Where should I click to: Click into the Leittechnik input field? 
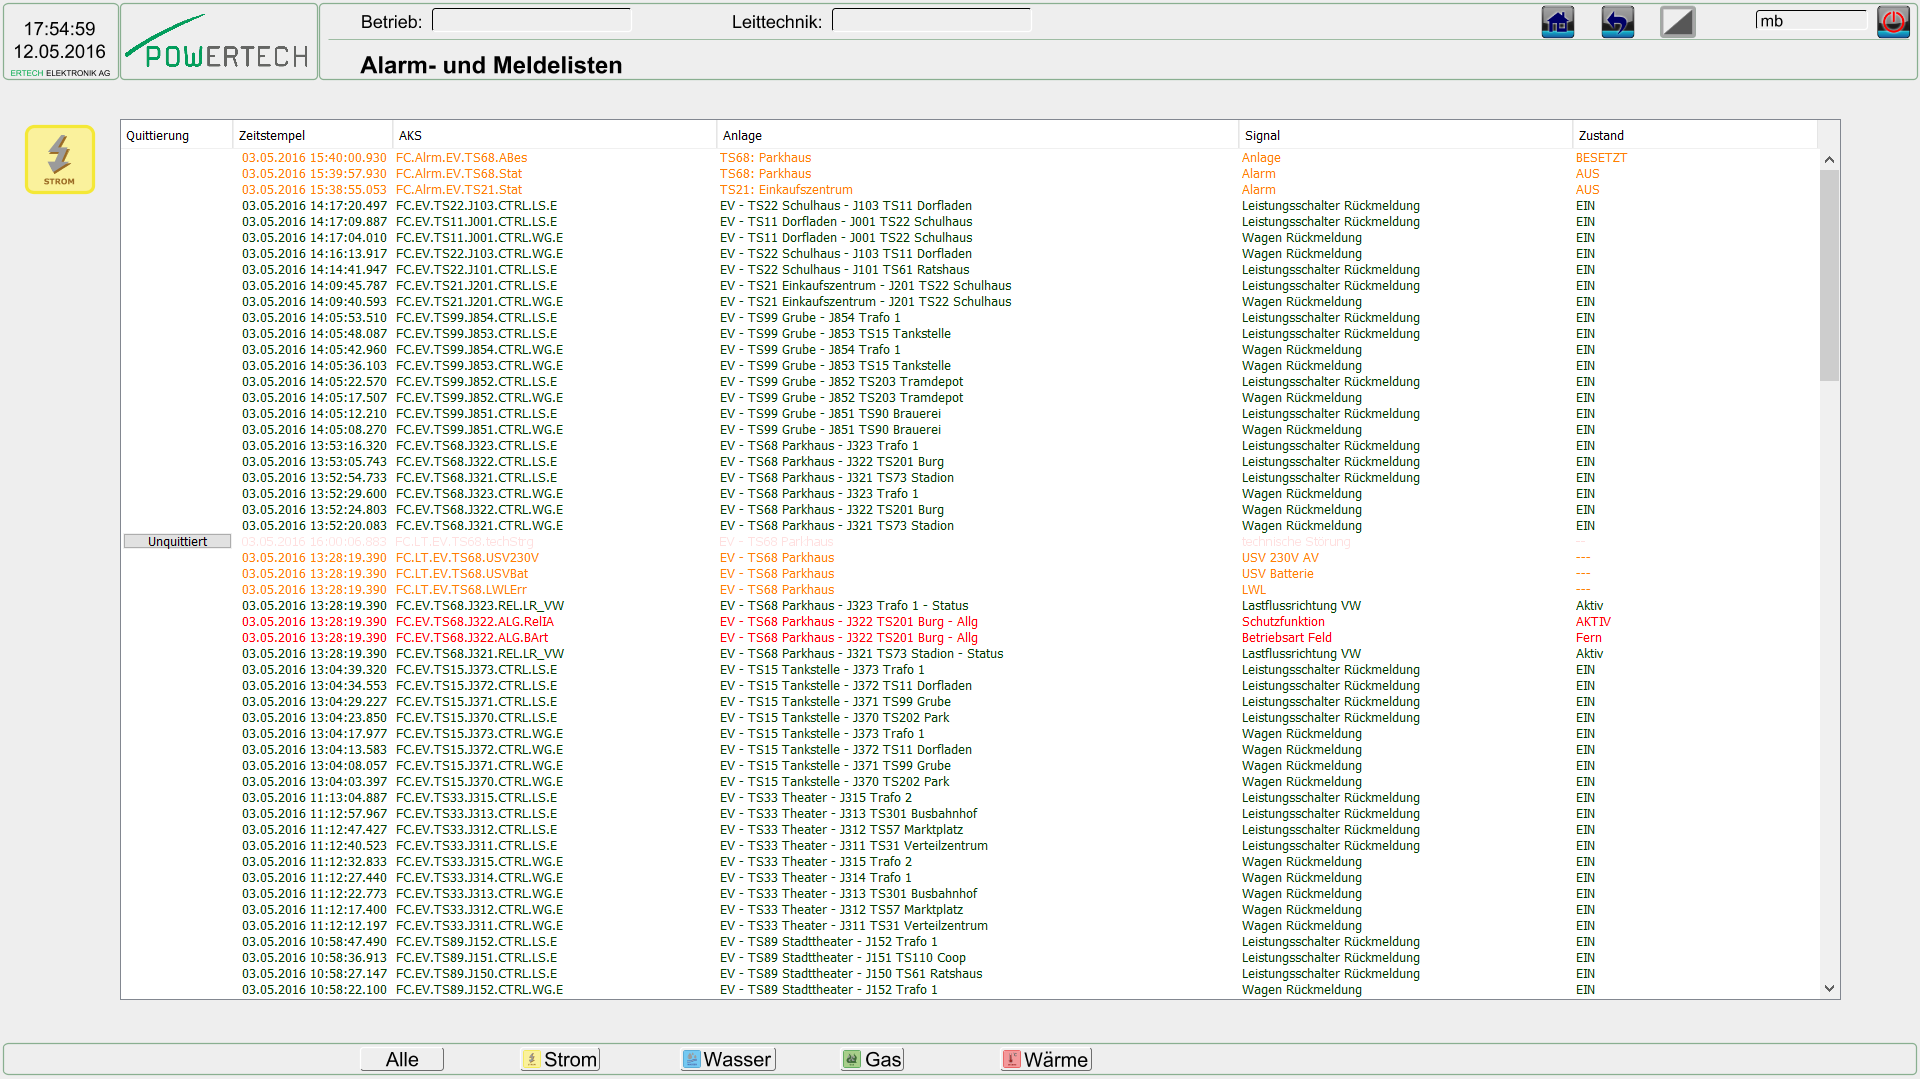[x=931, y=21]
